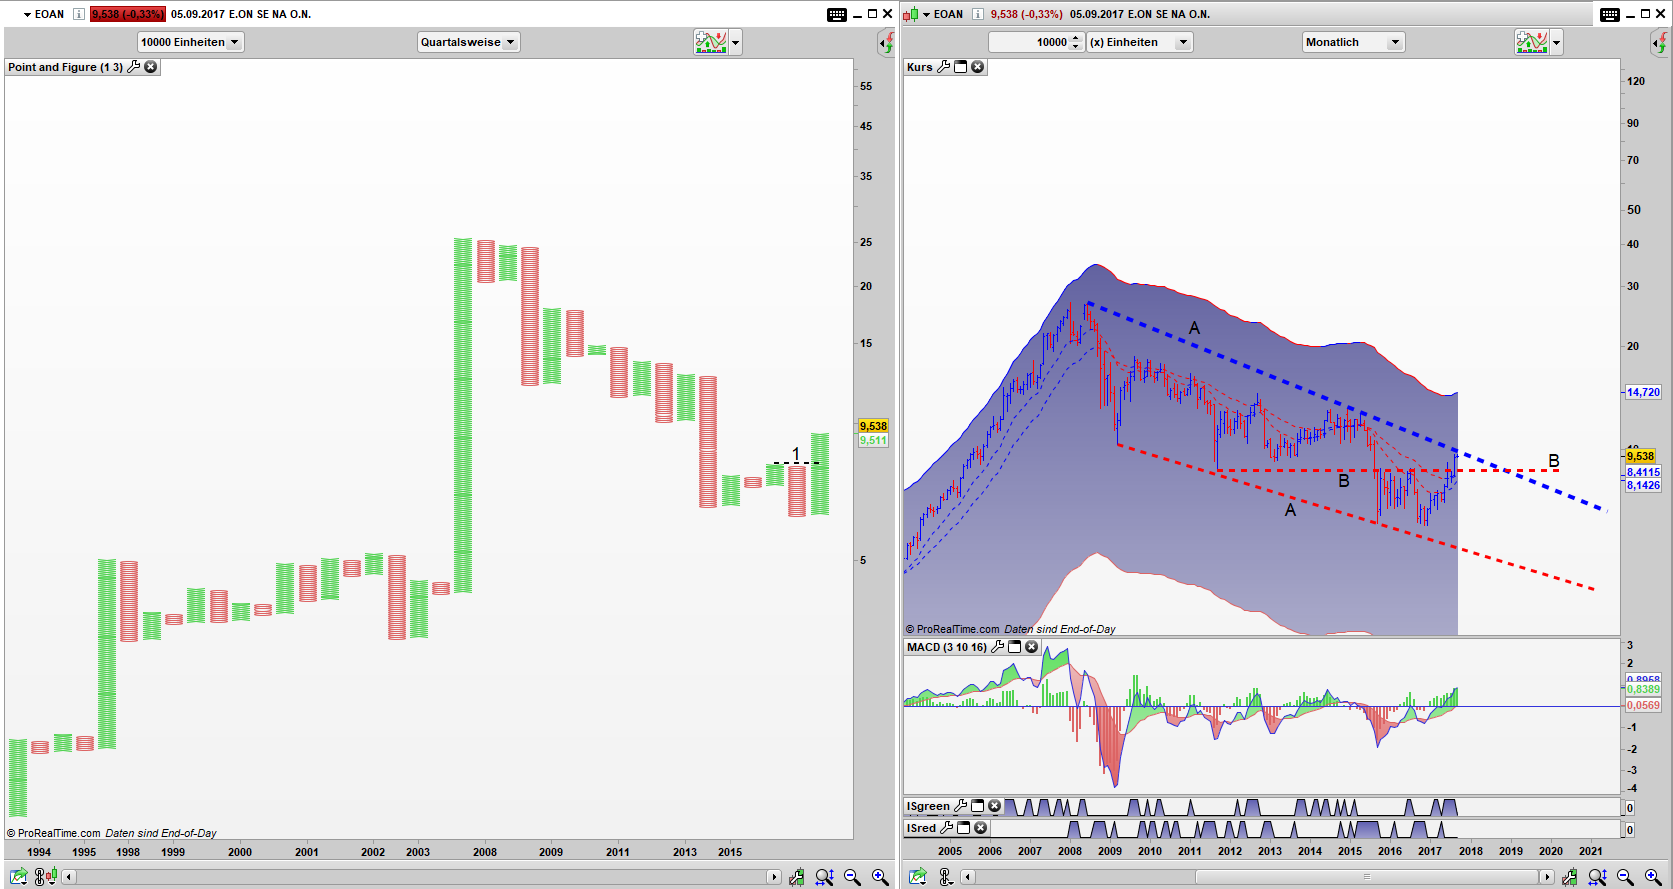1673x889 pixels.
Task: Zoom out on right chart
Action: [x=1625, y=877]
